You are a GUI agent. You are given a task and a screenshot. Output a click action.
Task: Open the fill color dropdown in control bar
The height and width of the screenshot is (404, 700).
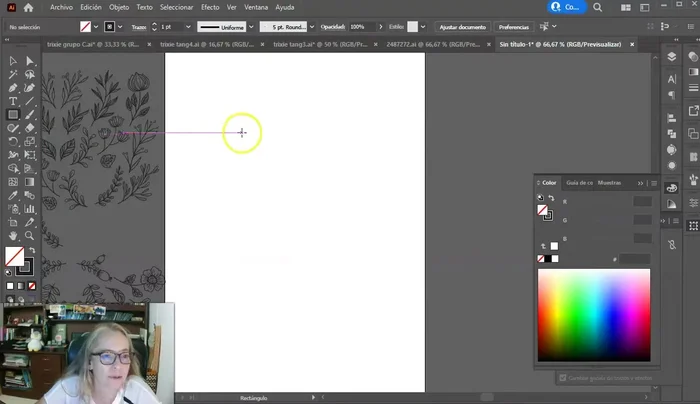[96, 27]
